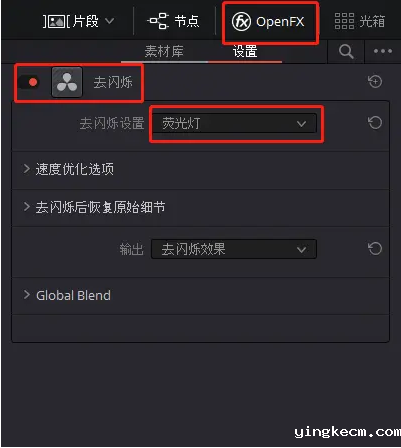Screen dimensions: 401x448
Task: Open the 去闪烁效果 output dropdown
Action: 234,249
